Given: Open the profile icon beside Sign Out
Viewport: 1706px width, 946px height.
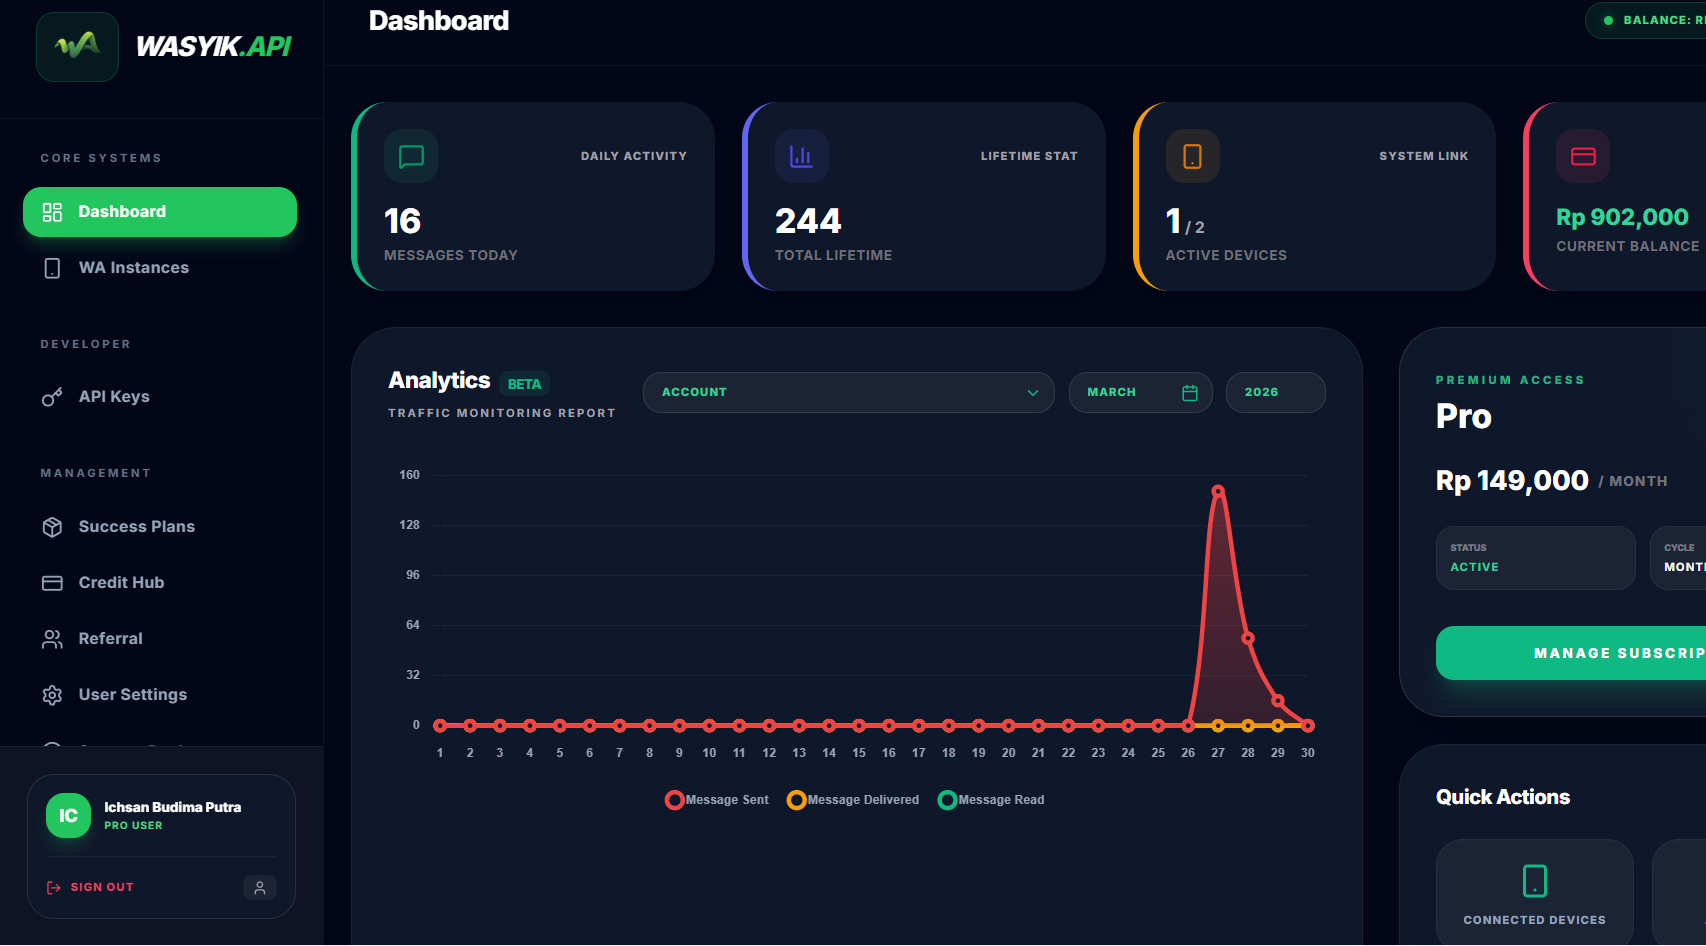Looking at the screenshot, I should pyautogui.click(x=260, y=887).
